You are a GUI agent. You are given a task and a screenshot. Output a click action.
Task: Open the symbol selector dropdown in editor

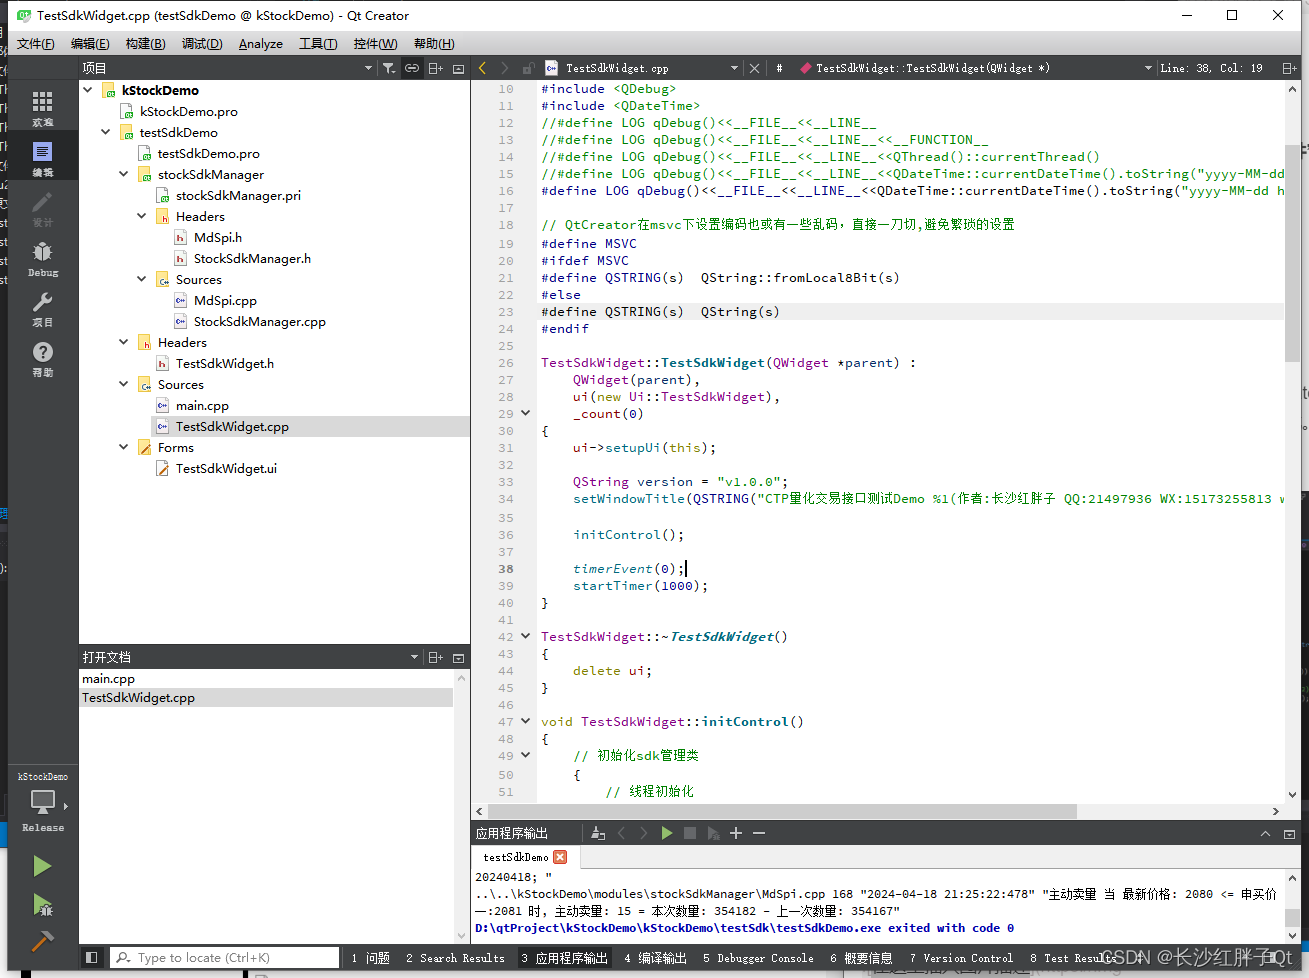1148,68
